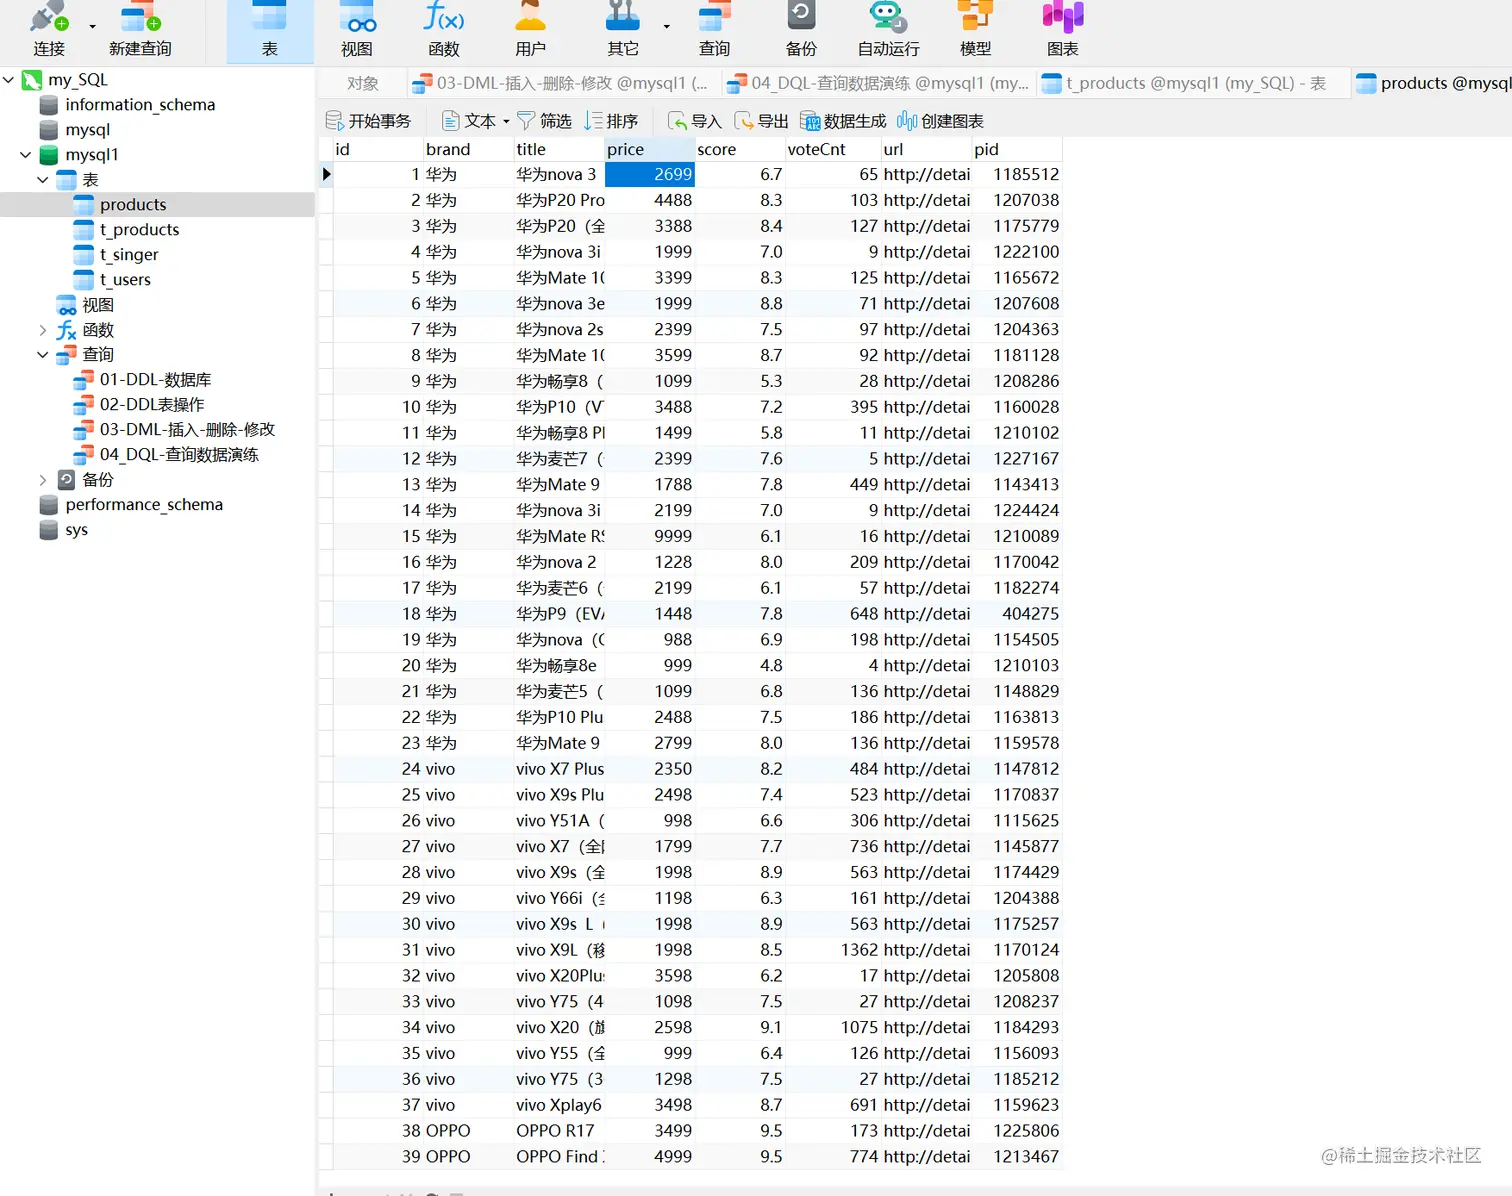Click the id column header

click(377, 149)
